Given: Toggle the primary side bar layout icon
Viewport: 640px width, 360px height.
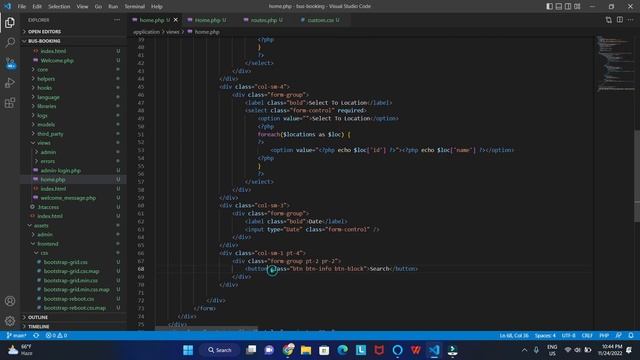Looking at the screenshot, I should pos(549,7).
